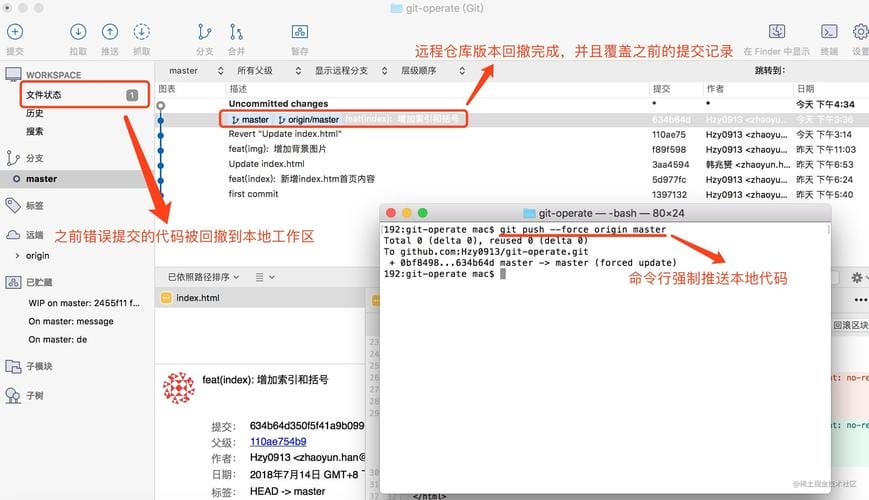Click the 远端 cloud sidebar icon
The width and height of the screenshot is (869, 500).
click(x=13, y=234)
